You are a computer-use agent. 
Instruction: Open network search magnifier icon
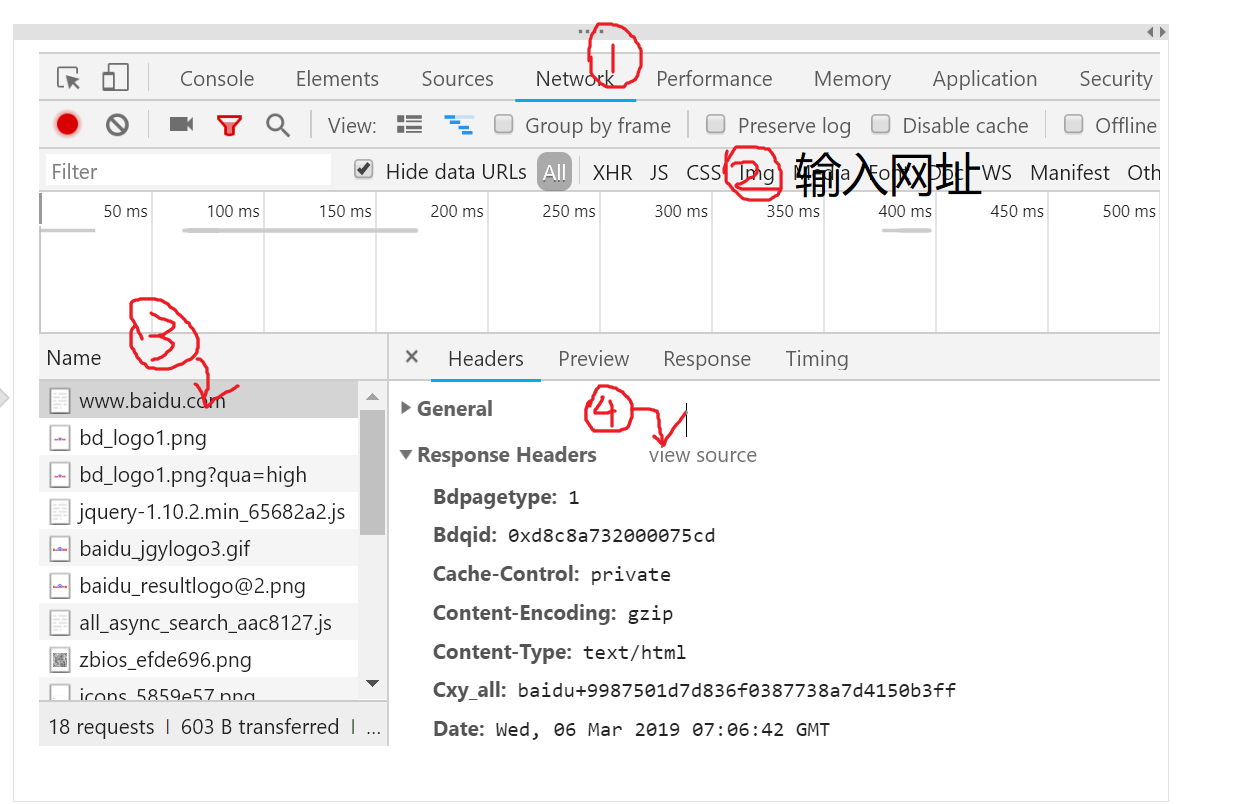278,125
